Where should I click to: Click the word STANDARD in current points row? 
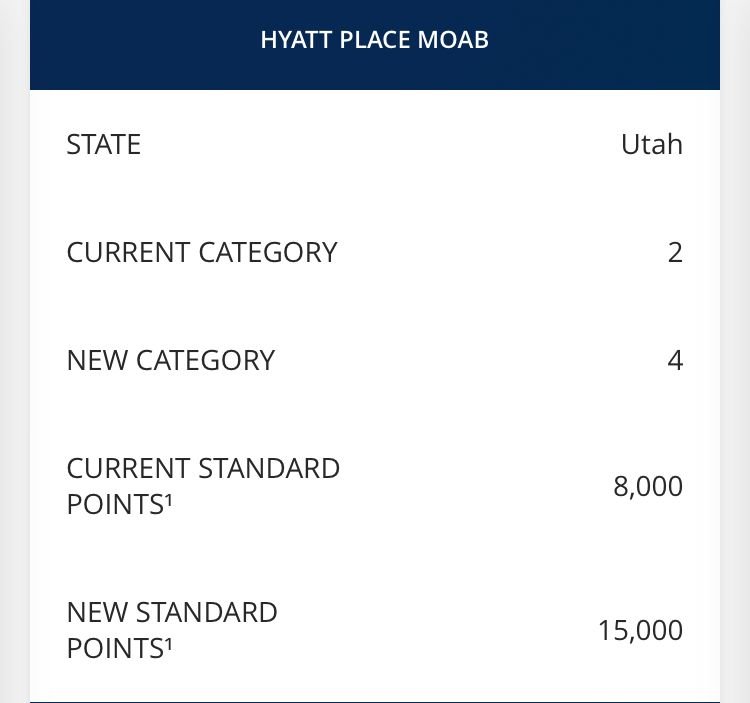269,468
